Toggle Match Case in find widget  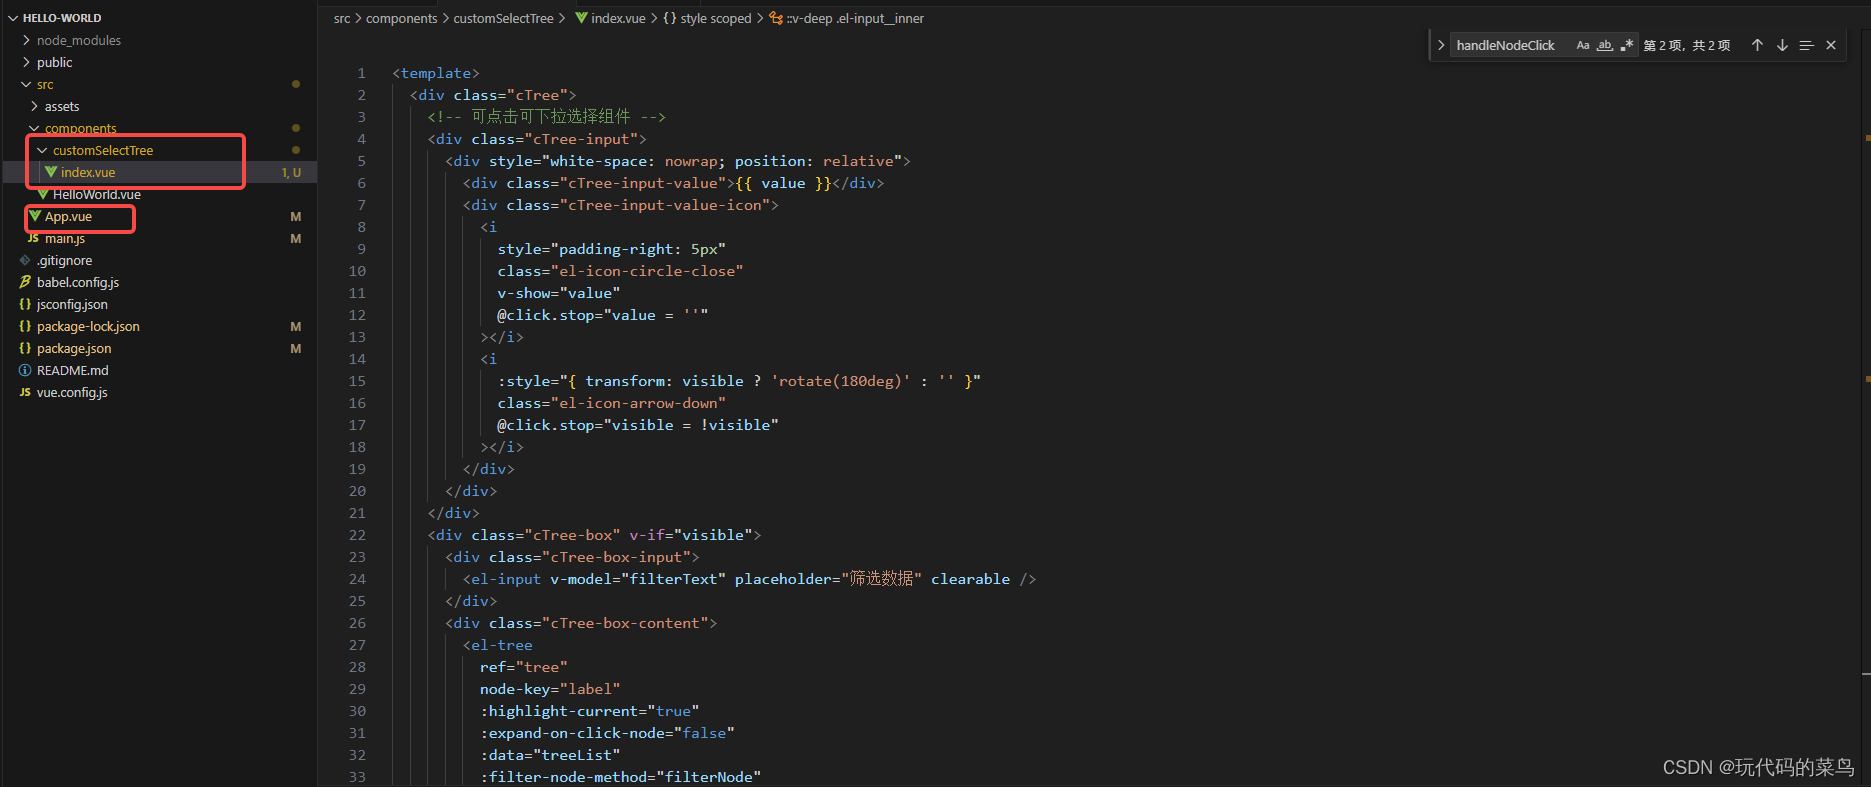pos(1583,45)
